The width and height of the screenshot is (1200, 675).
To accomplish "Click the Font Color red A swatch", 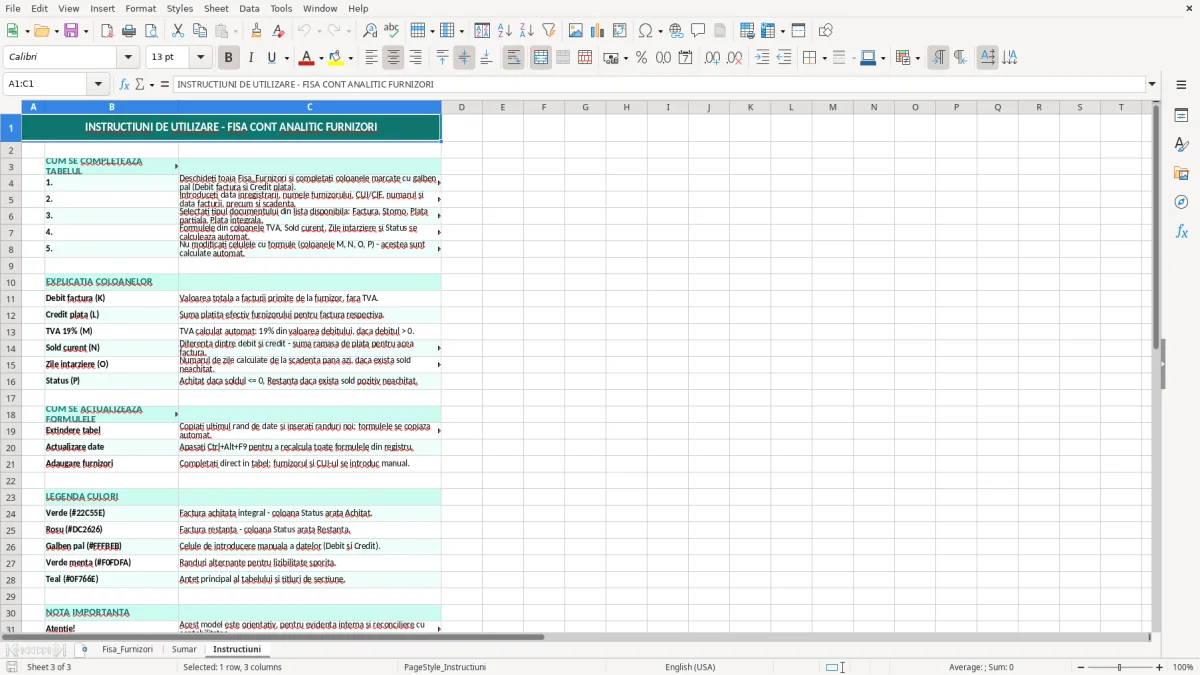I will tap(307, 58).
